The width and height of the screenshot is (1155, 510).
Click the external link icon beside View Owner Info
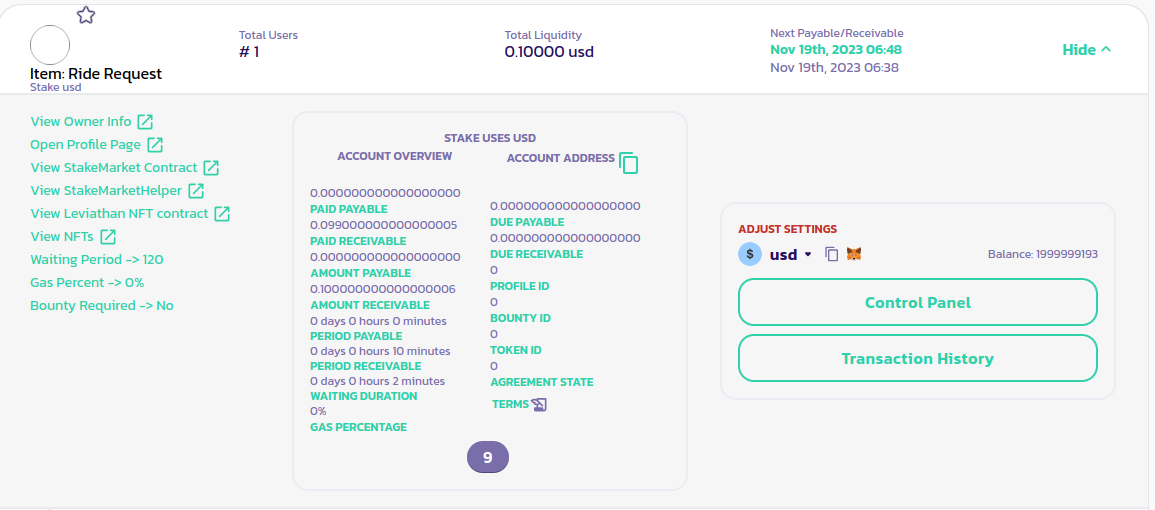point(145,122)
